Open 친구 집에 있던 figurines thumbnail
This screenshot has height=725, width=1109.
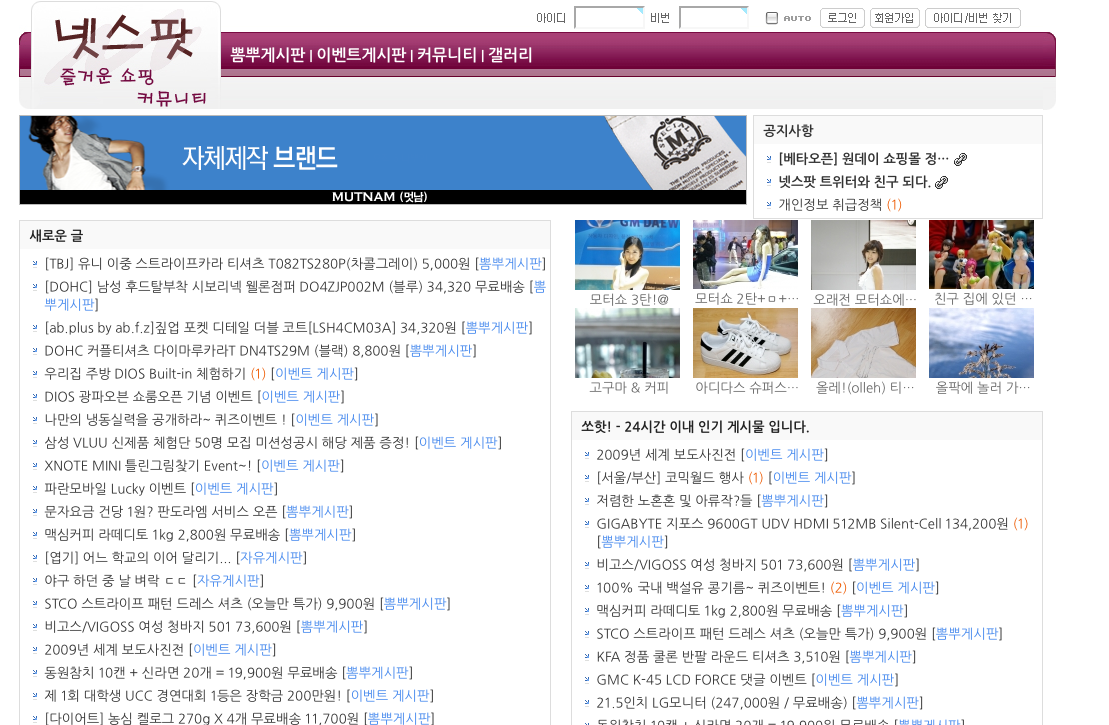click(x=981, y=255)
